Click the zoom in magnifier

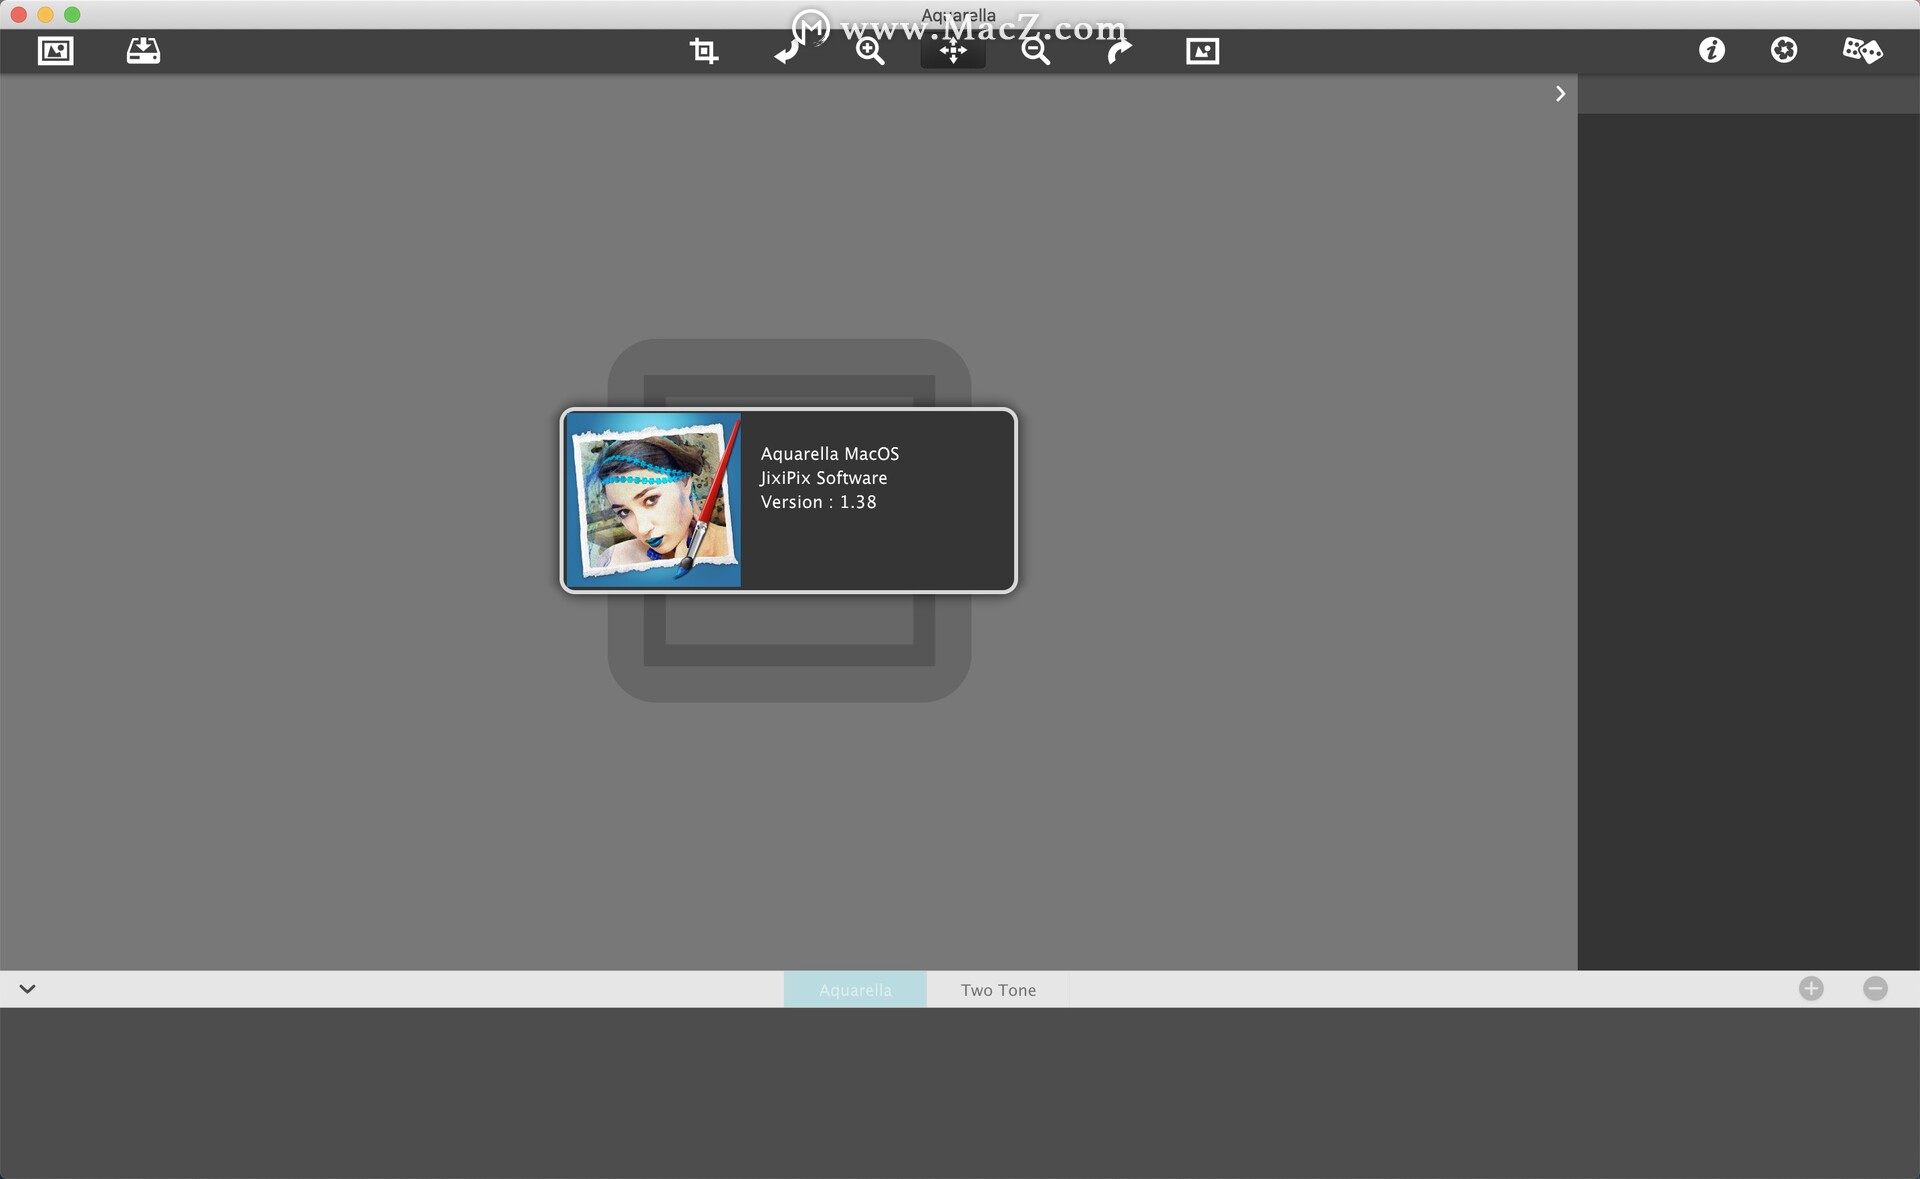pos(870,51)
